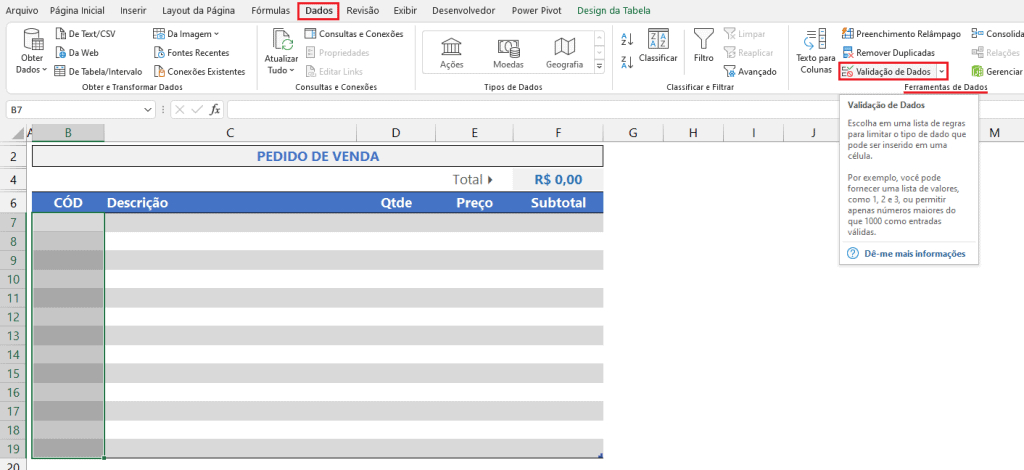Click the select-all corner triangle
1024x470 pixels.
pos(18,133)
